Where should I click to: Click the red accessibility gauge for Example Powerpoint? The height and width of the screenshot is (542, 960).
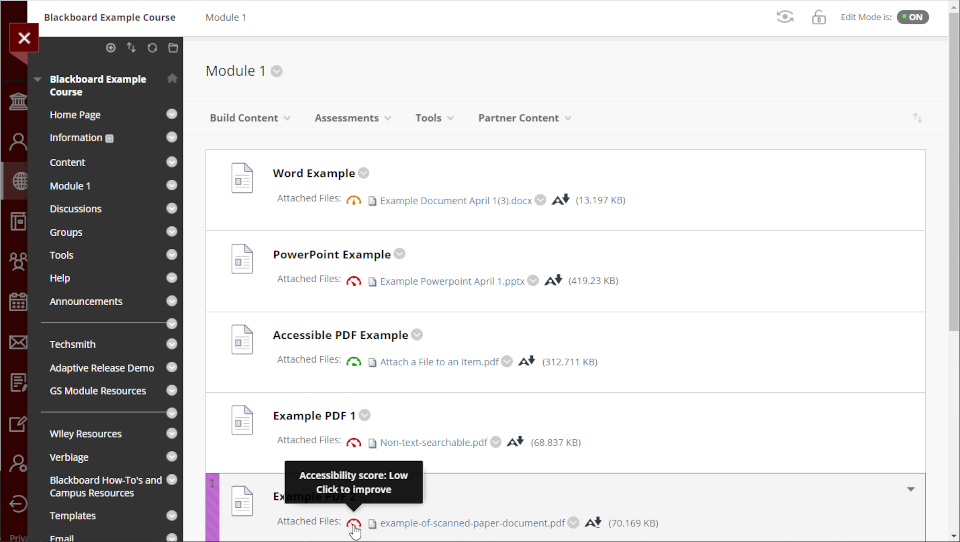(354, 281)
